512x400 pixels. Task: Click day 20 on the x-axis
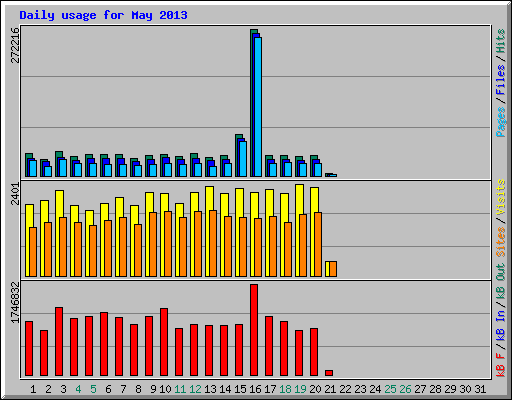pyautogui.click(x=315, y=389)
